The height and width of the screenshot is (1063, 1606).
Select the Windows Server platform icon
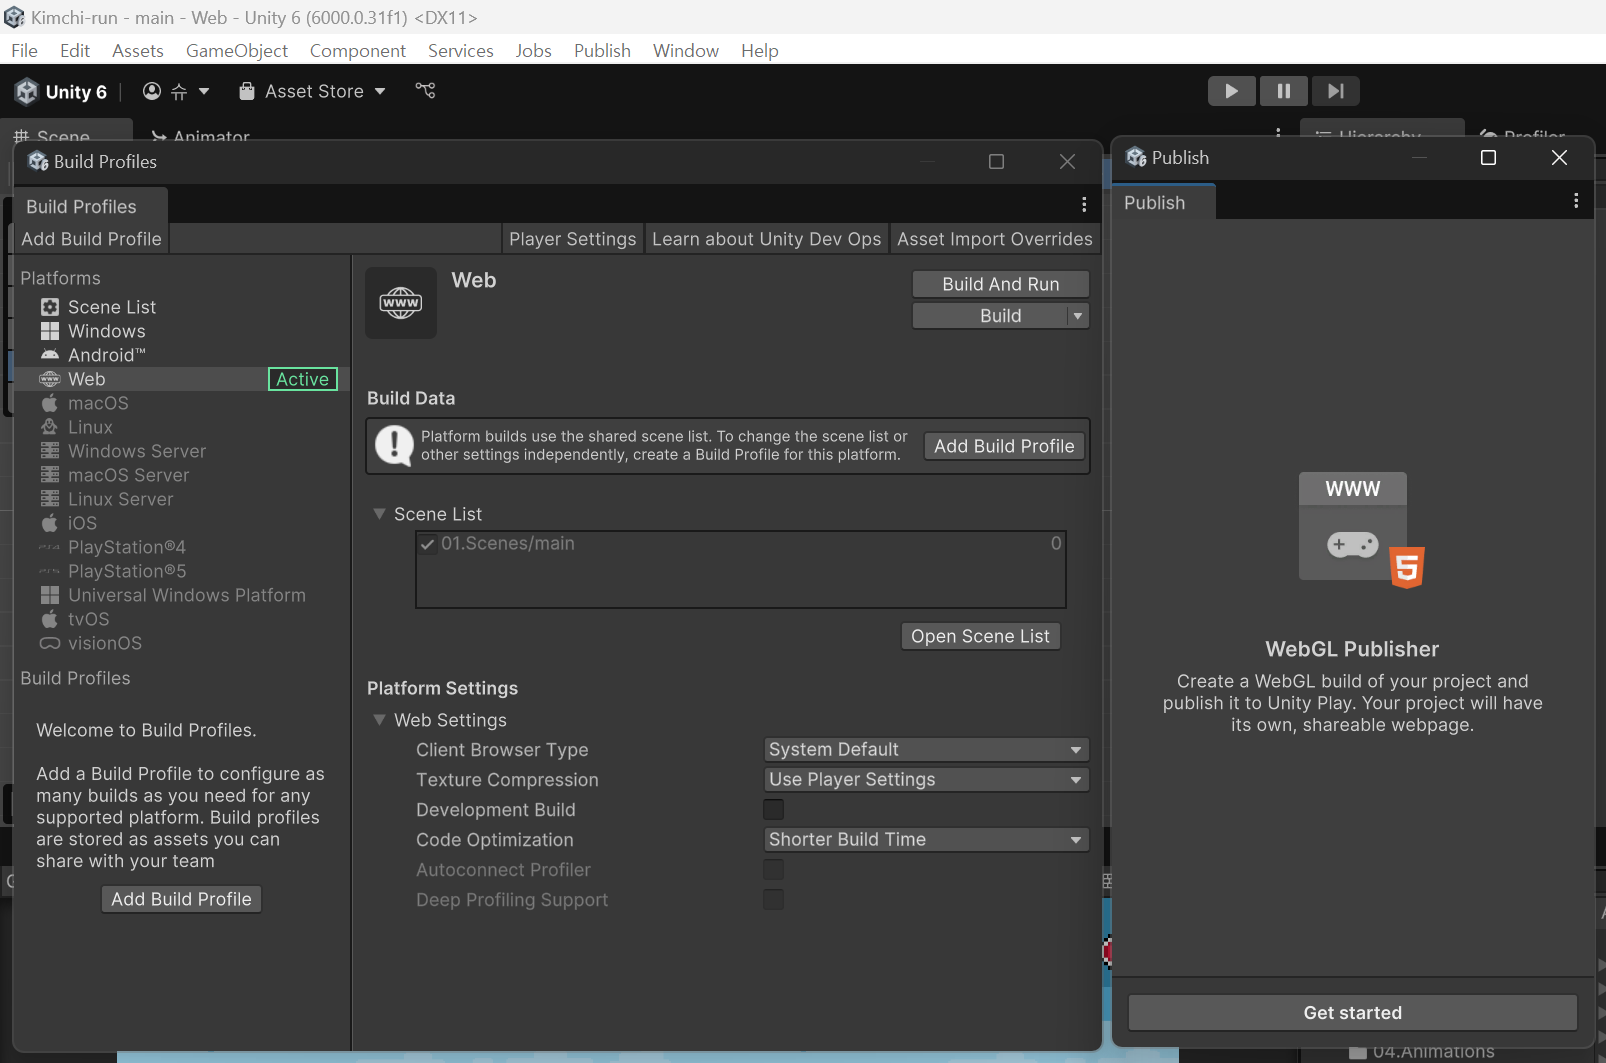tap(50, 451)
